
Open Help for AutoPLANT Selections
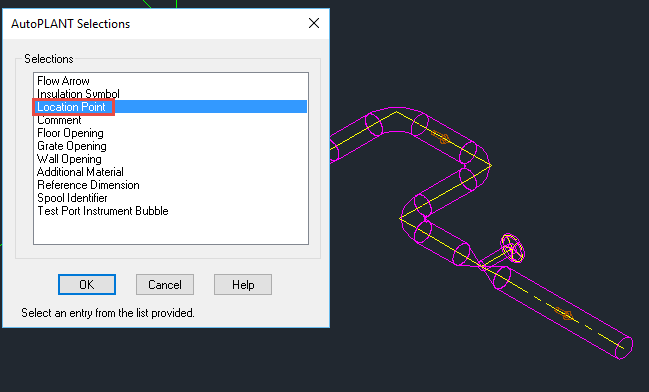(243, 285)
